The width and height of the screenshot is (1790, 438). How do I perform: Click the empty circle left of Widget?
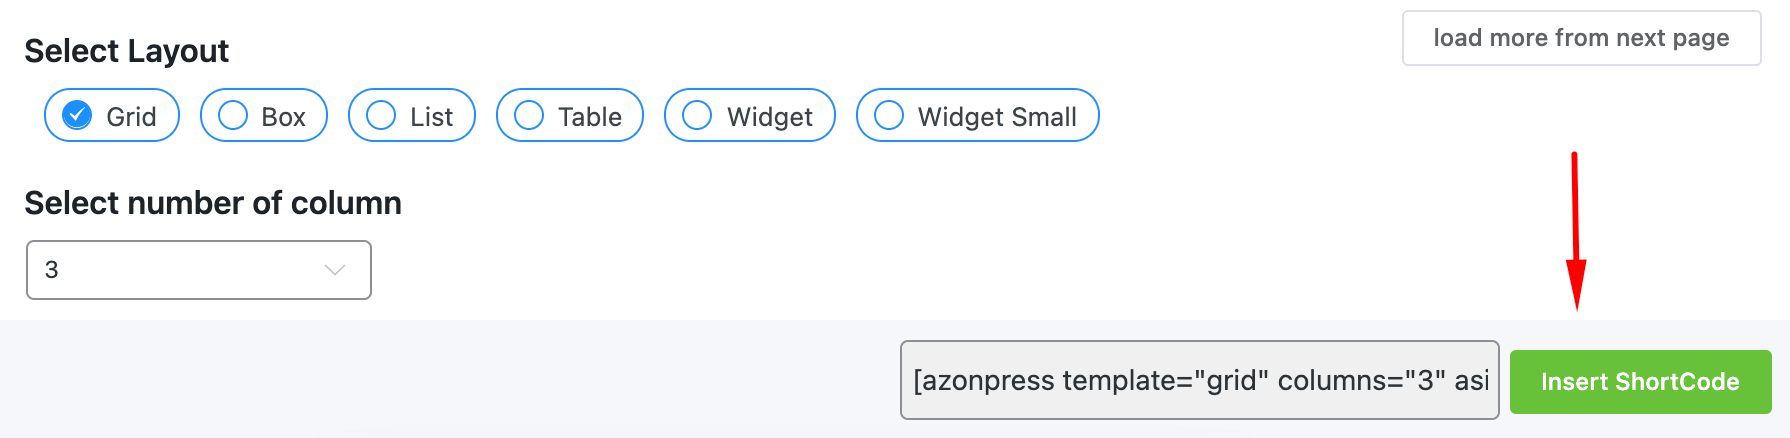[697, 116]
